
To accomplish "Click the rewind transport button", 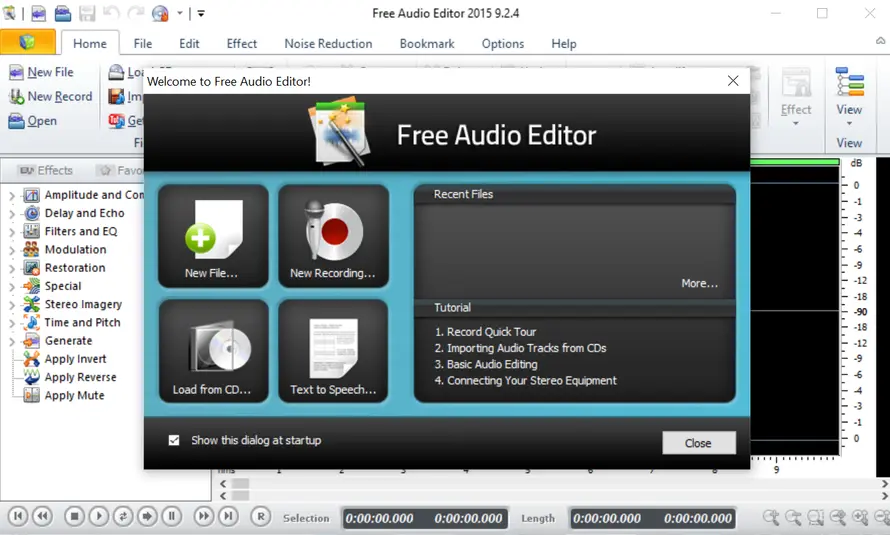I will coord(43,516).
